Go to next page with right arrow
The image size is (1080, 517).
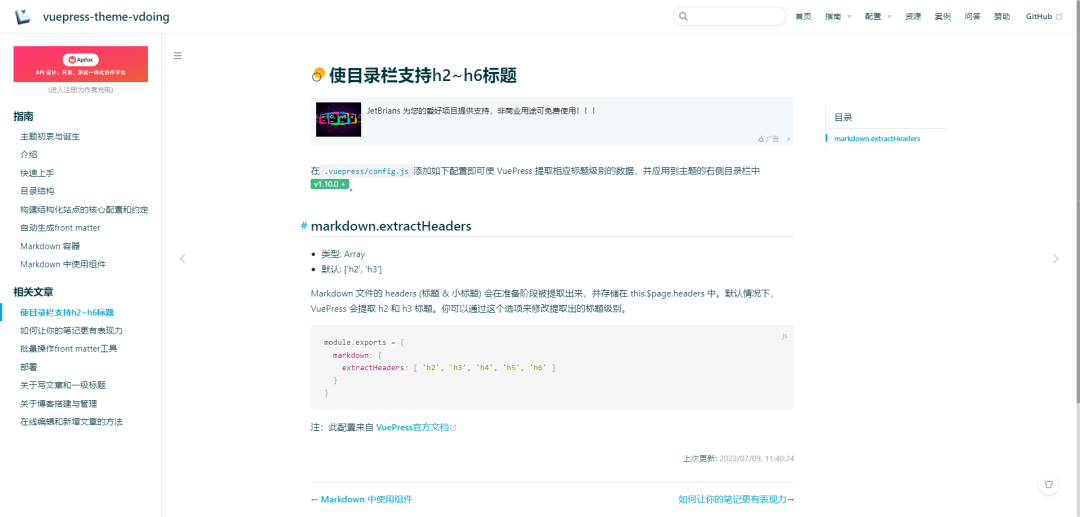1056,259
